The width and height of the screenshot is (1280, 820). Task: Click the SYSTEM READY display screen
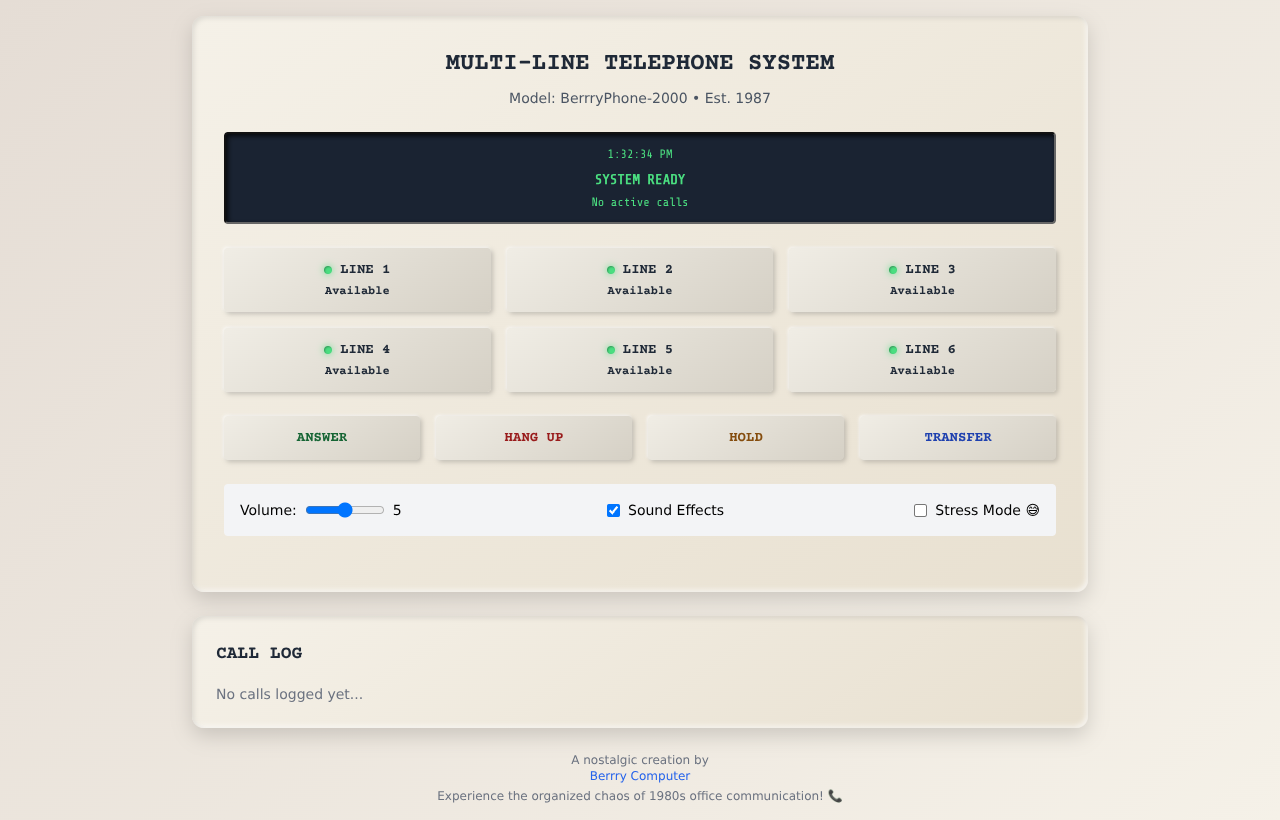tap(640, 178)
